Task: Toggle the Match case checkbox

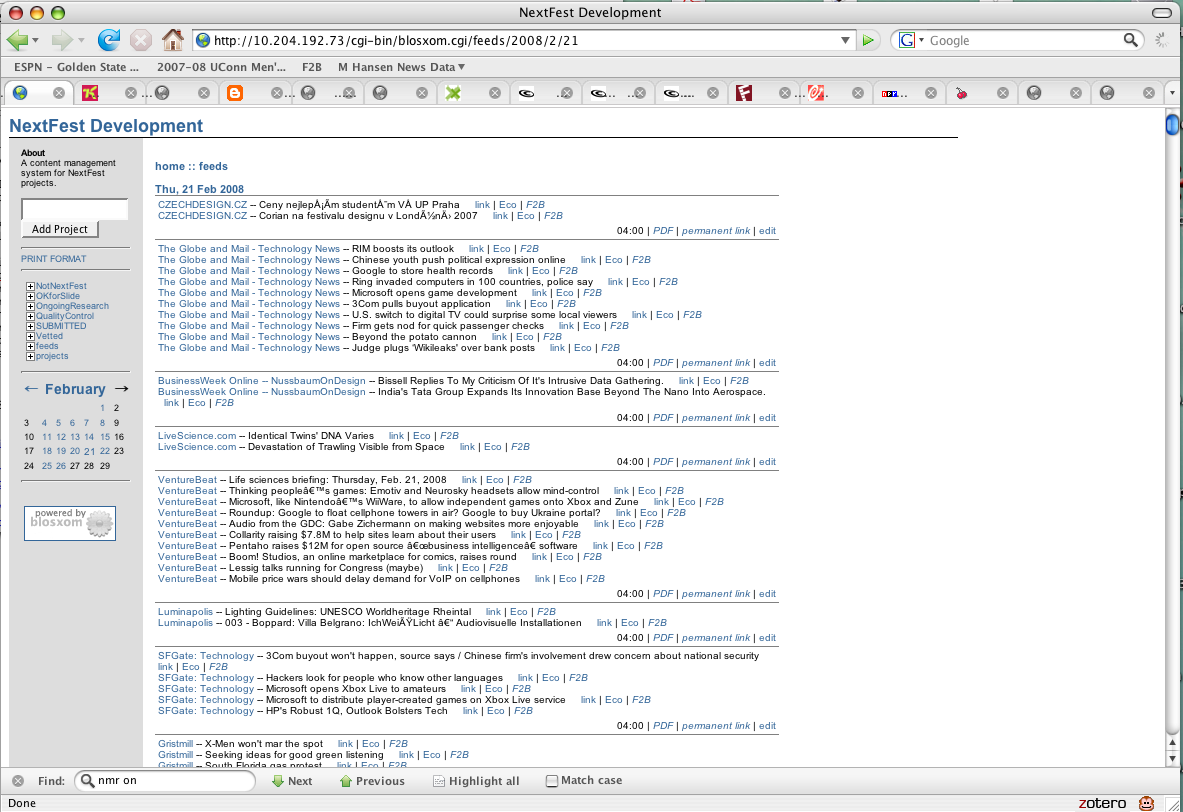Action: 552,781
